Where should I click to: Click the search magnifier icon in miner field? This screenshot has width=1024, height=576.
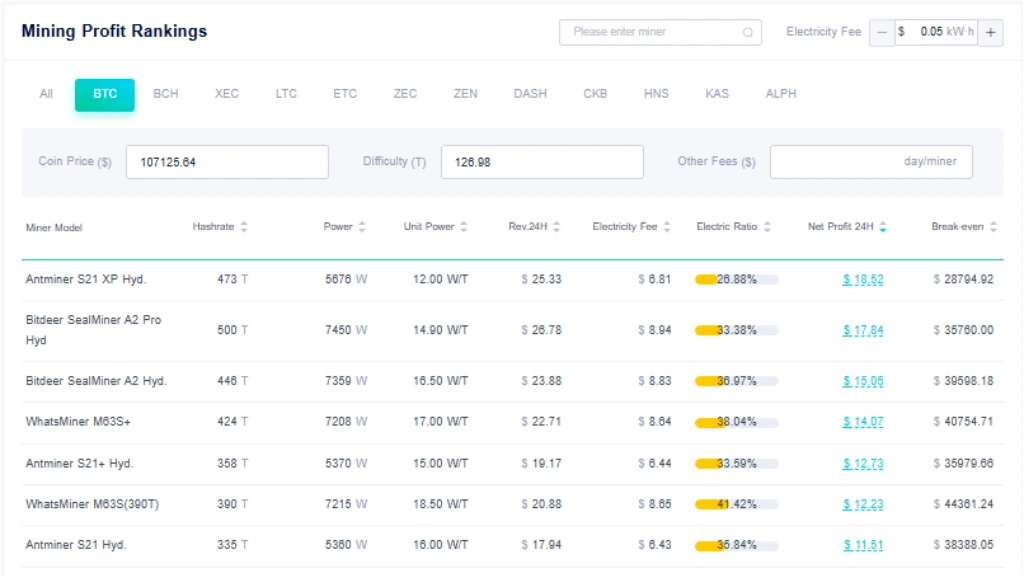pyautogui.click(x=748, y=32)
